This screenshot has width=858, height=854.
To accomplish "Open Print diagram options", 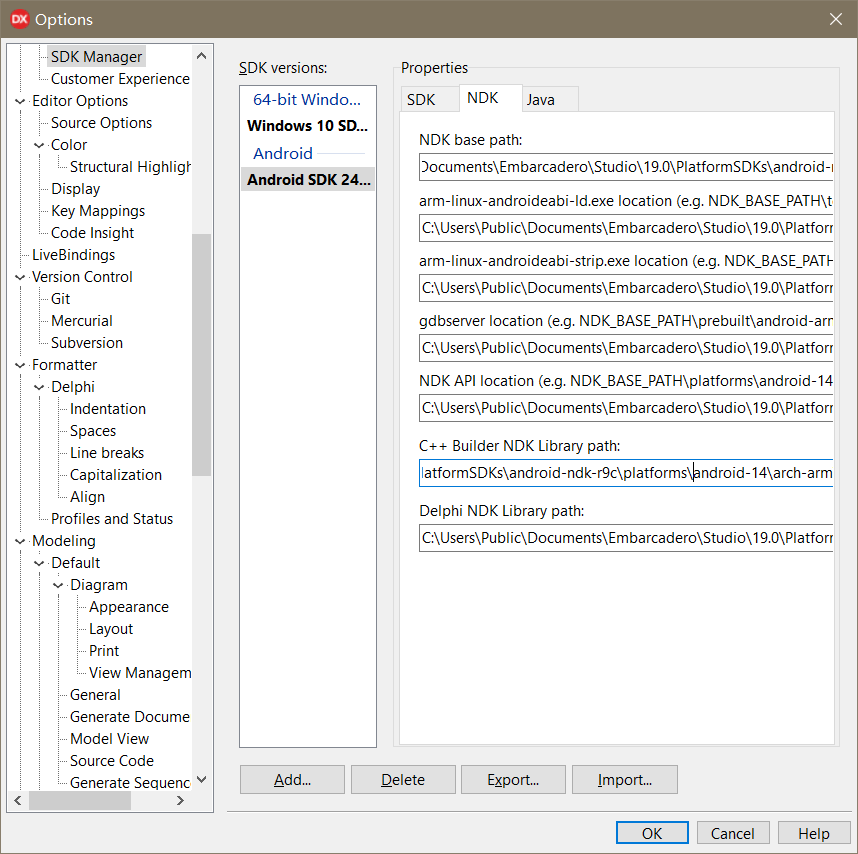I will [104, 650].
